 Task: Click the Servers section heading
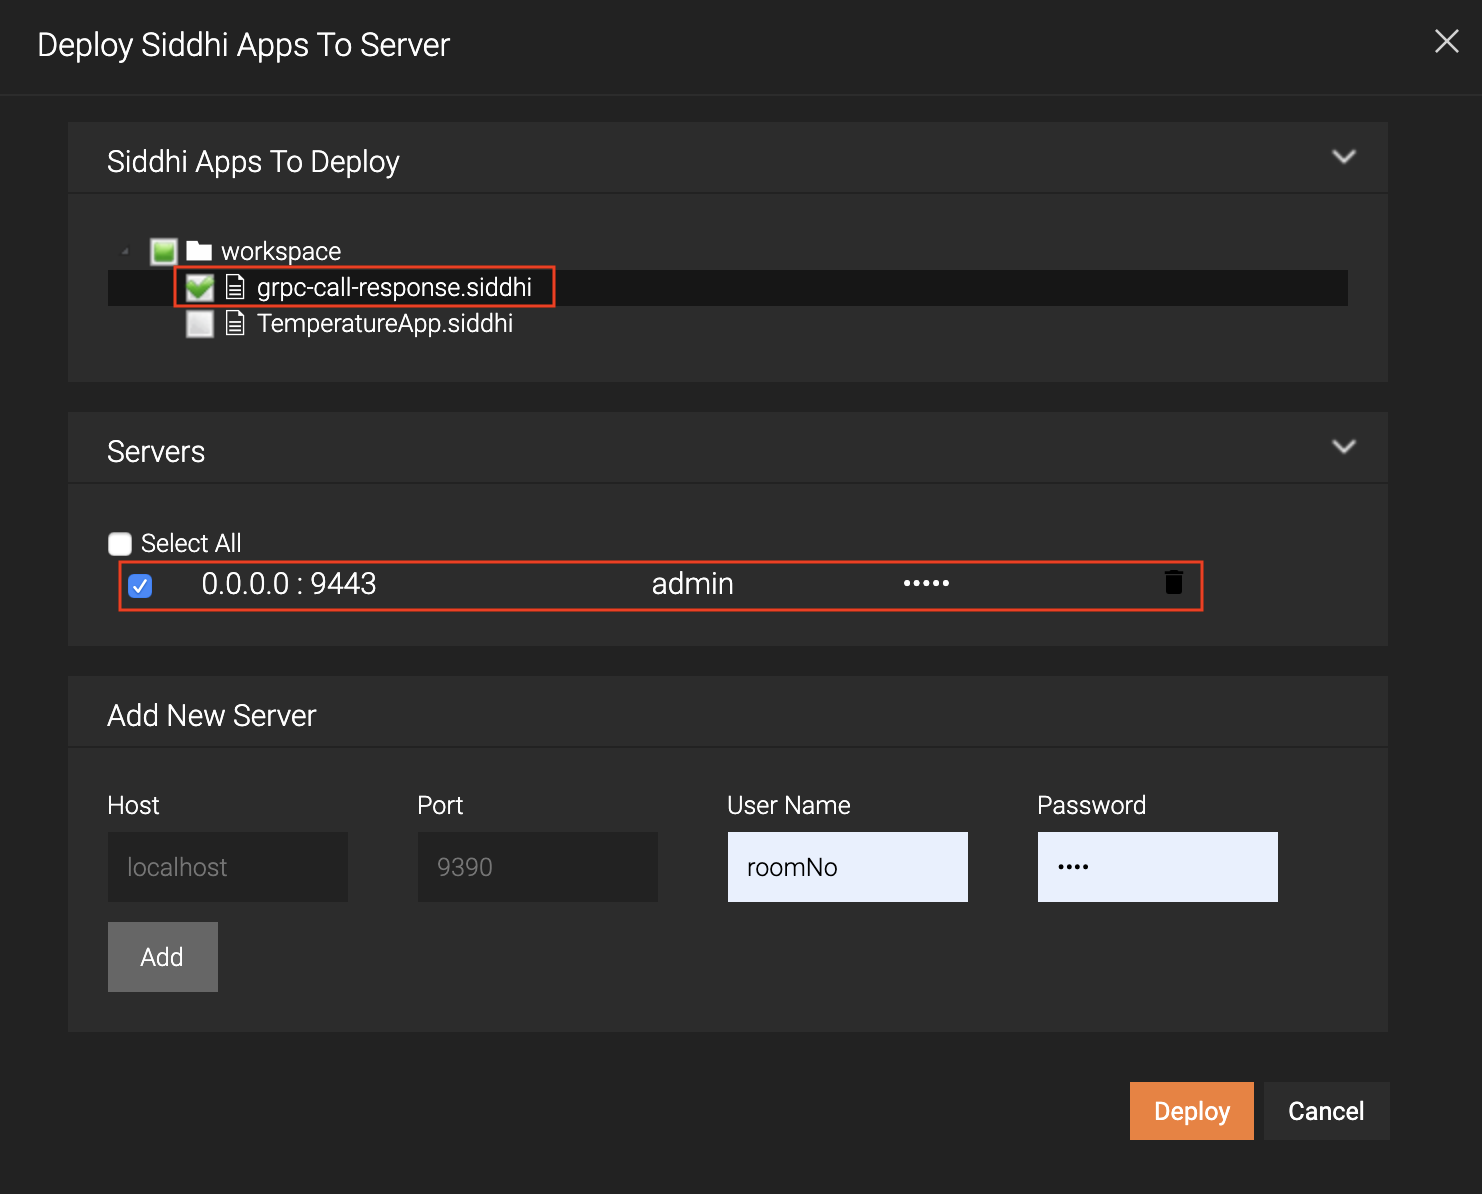pyautogui.click(x=156, y=452)
